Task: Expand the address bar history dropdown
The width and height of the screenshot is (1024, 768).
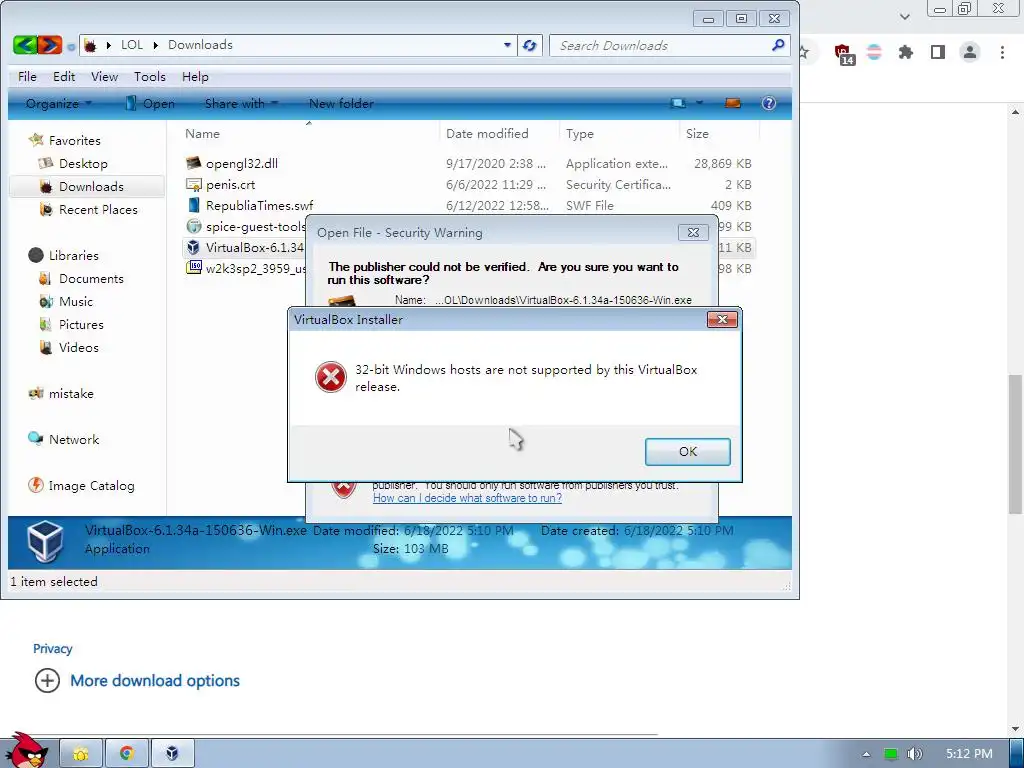Action: [507, 45]
